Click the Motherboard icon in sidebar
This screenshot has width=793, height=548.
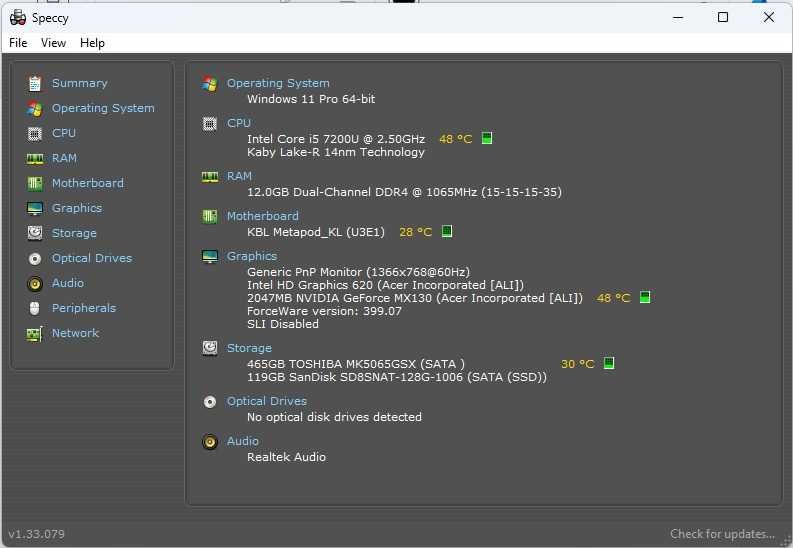pos(34,184)
